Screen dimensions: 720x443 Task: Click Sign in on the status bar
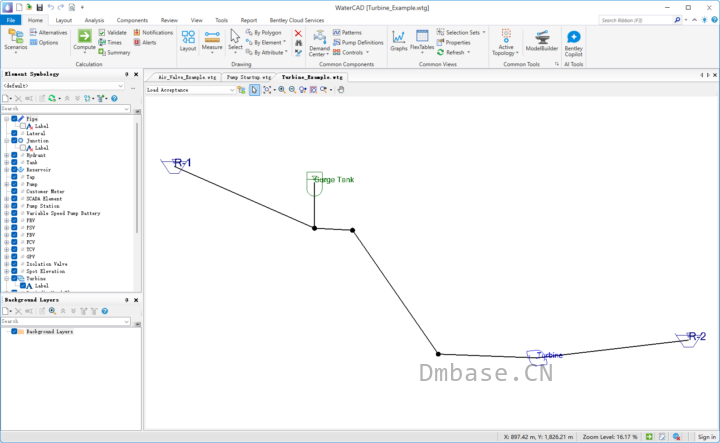(707, 437)
